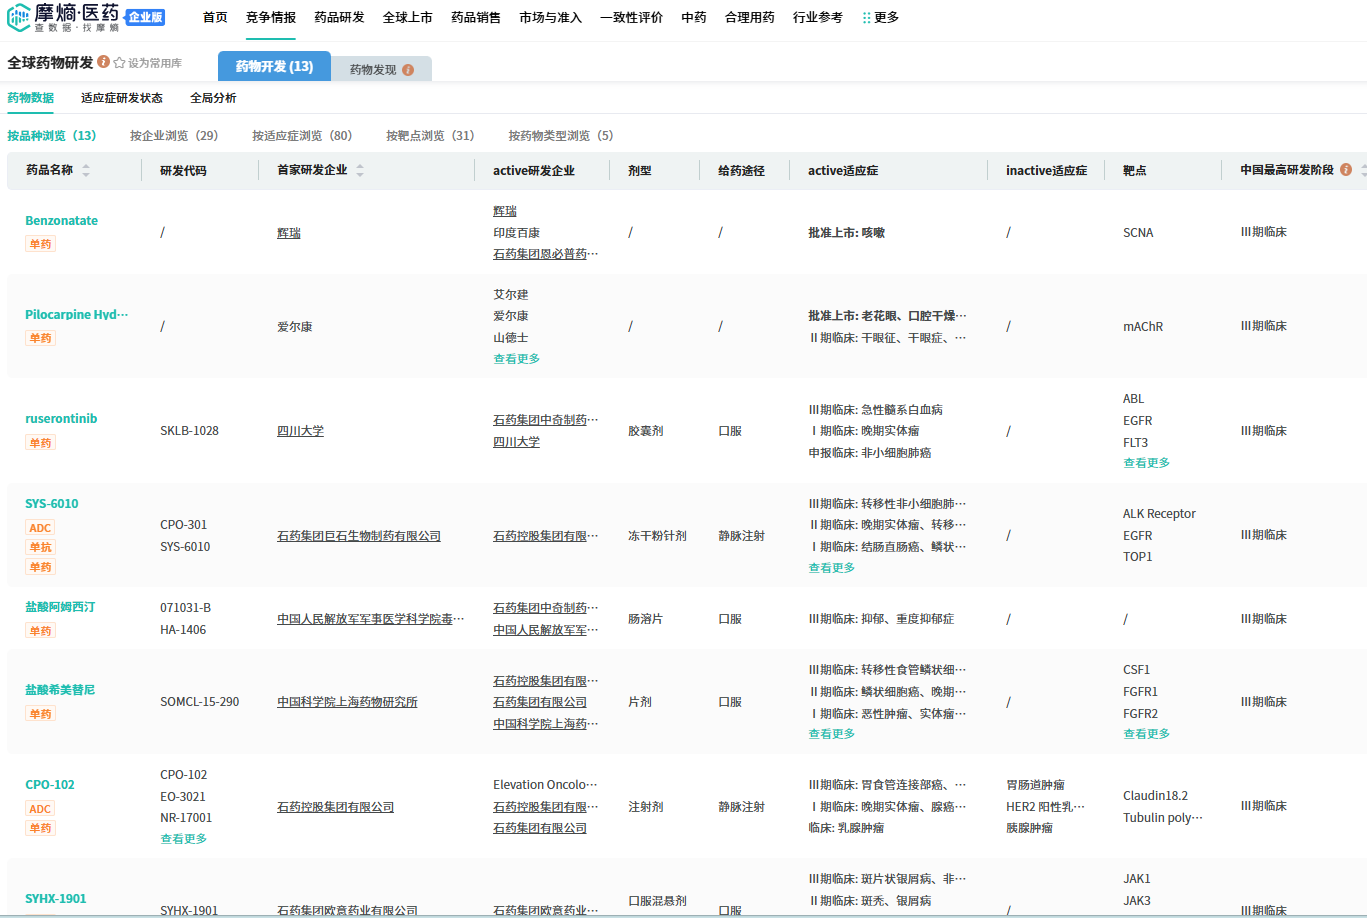The image size is (1367, 918).
Task: Open the 更多 grid menu icon
Action: click(866, 18)
